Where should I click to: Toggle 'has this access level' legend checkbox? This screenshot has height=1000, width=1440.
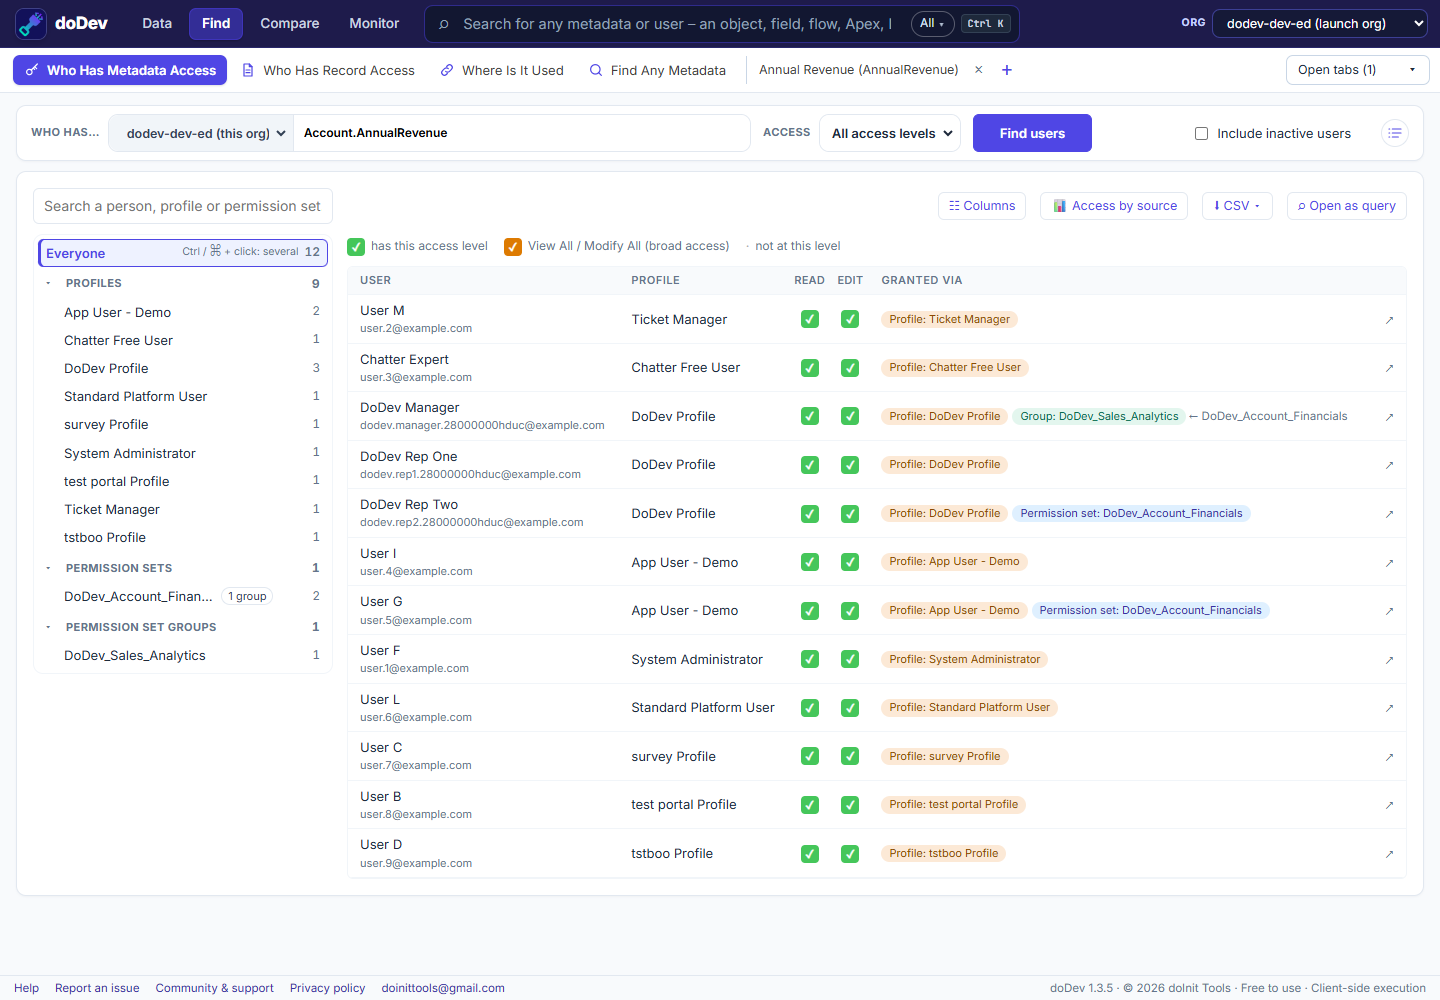(x=356, y=246)
